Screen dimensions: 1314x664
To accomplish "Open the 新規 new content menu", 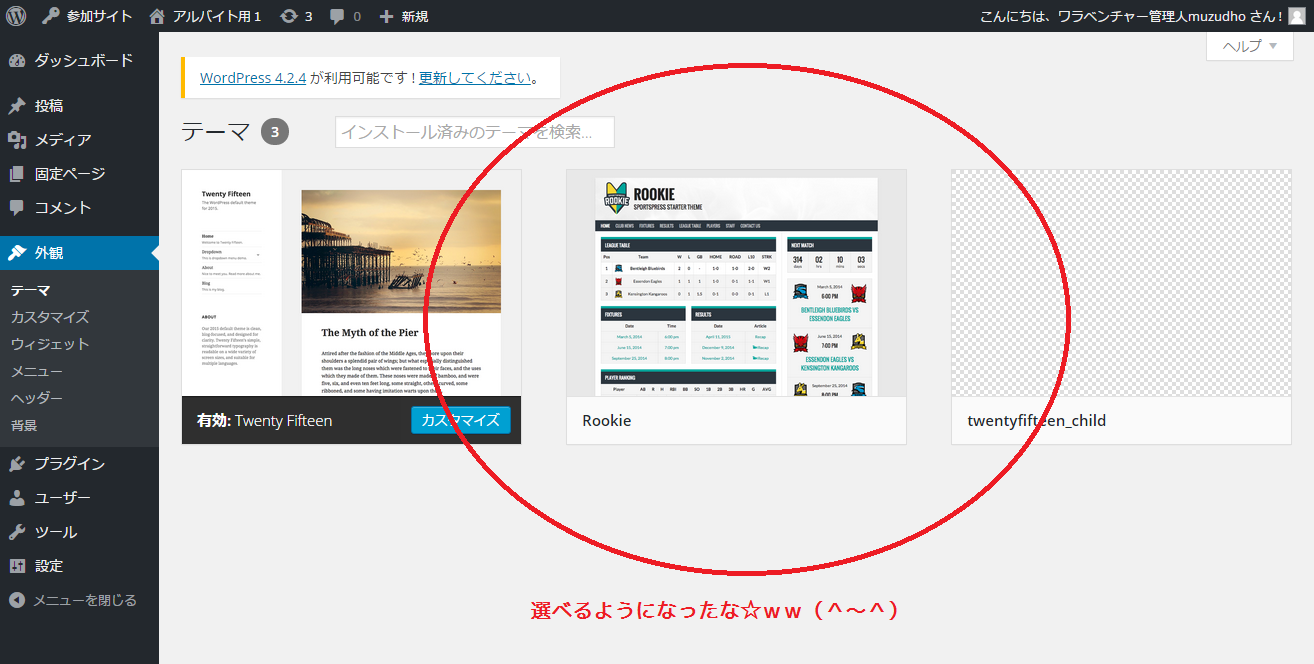I will [404, 16].
